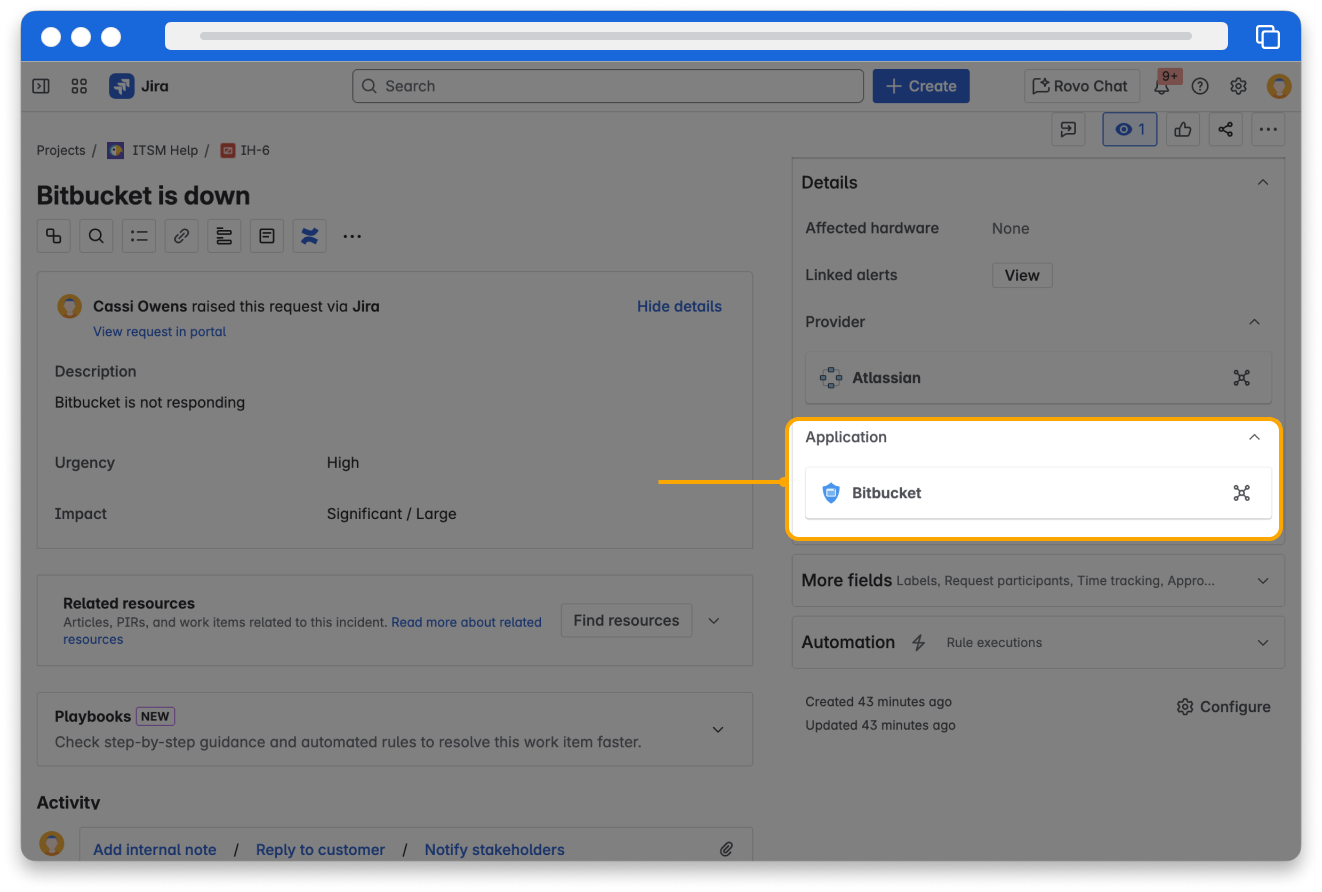Select Notify stakeholders
Image resolution: width=1322 pixels, height=892 pixels.
tap(495, 849)
